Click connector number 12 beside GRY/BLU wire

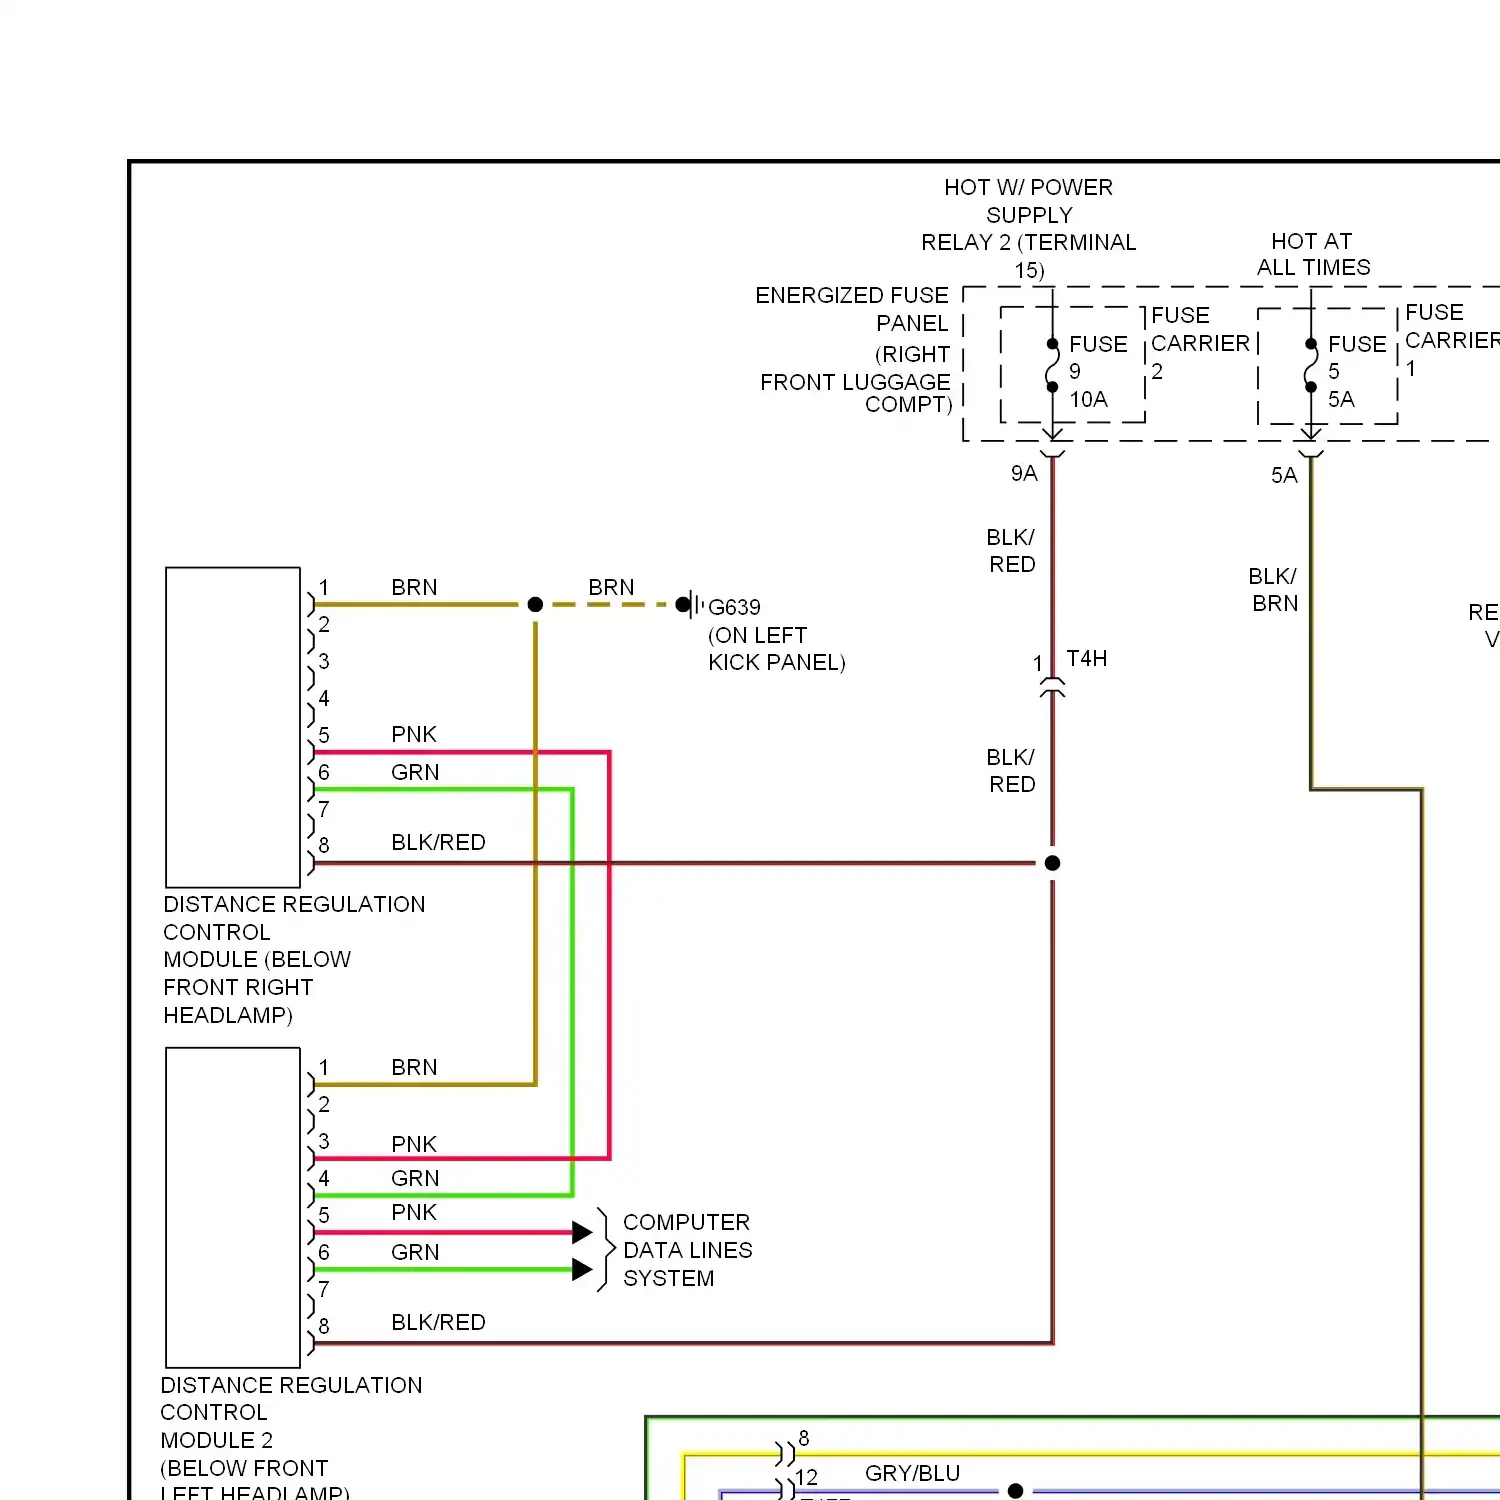807,1477
